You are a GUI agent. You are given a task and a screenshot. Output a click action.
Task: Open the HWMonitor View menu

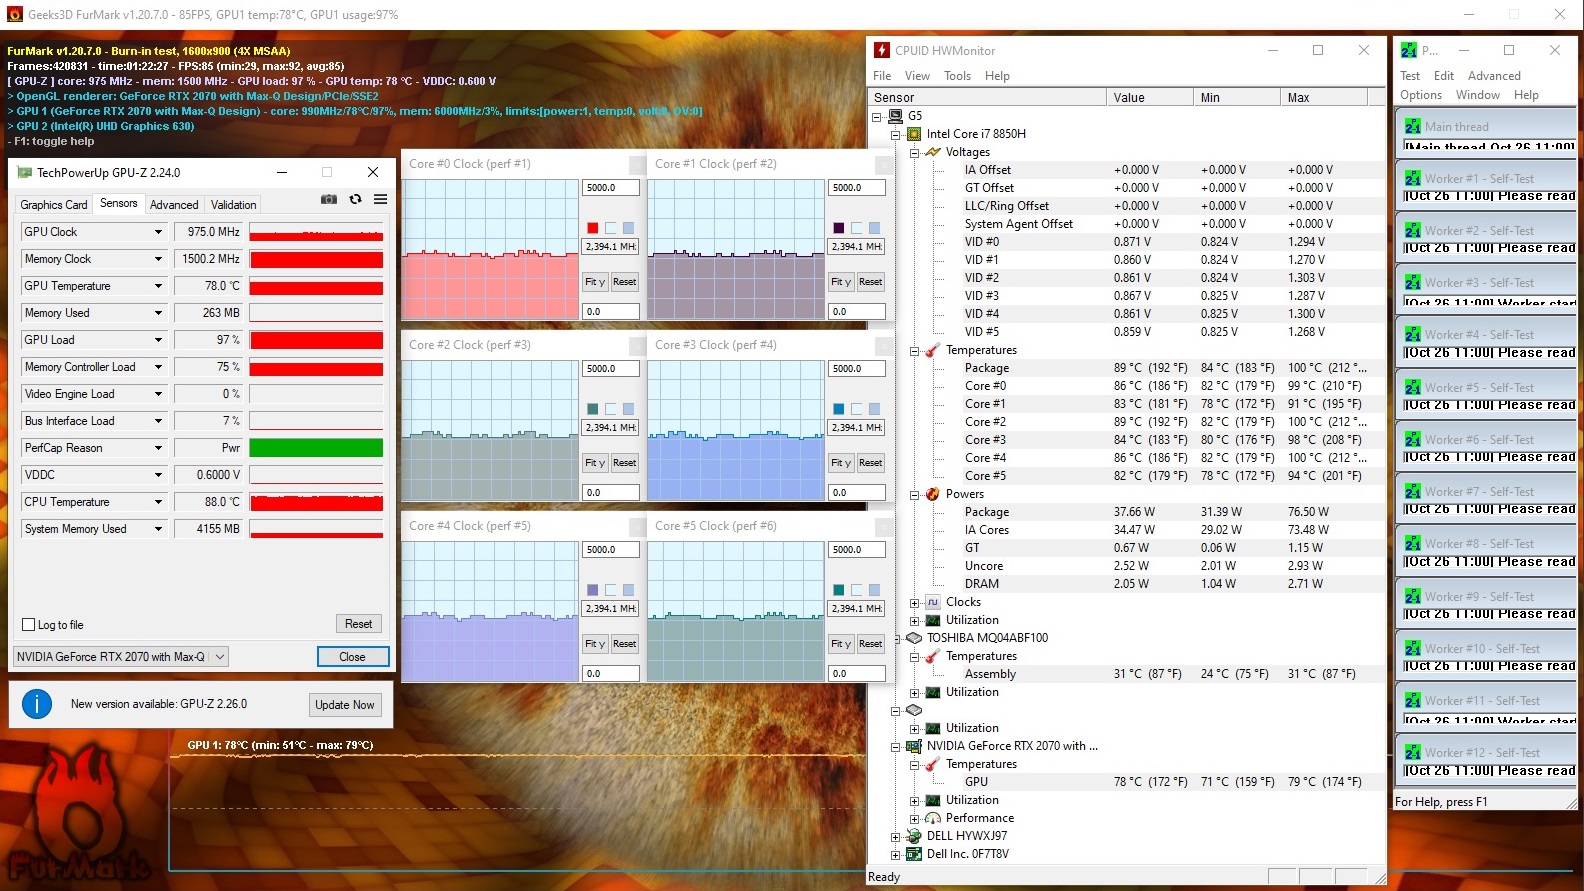point(917,76)
